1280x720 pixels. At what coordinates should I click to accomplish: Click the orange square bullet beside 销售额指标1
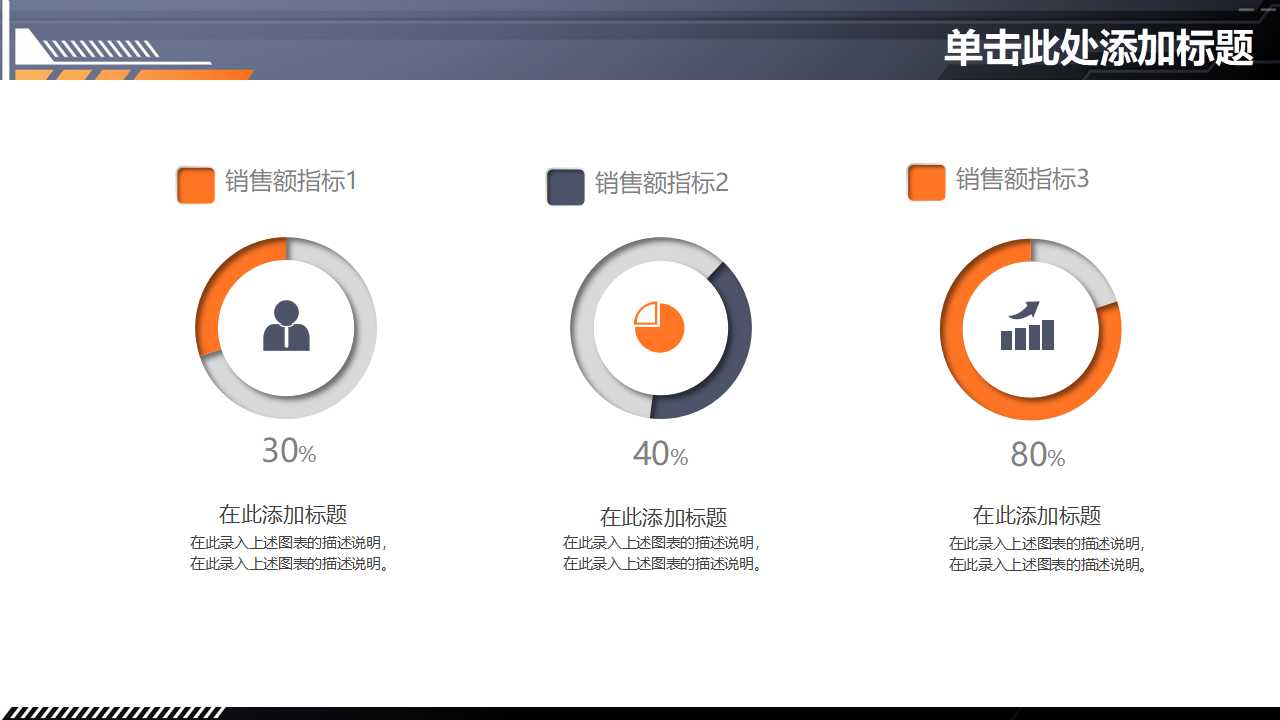[x=194, y=184]
